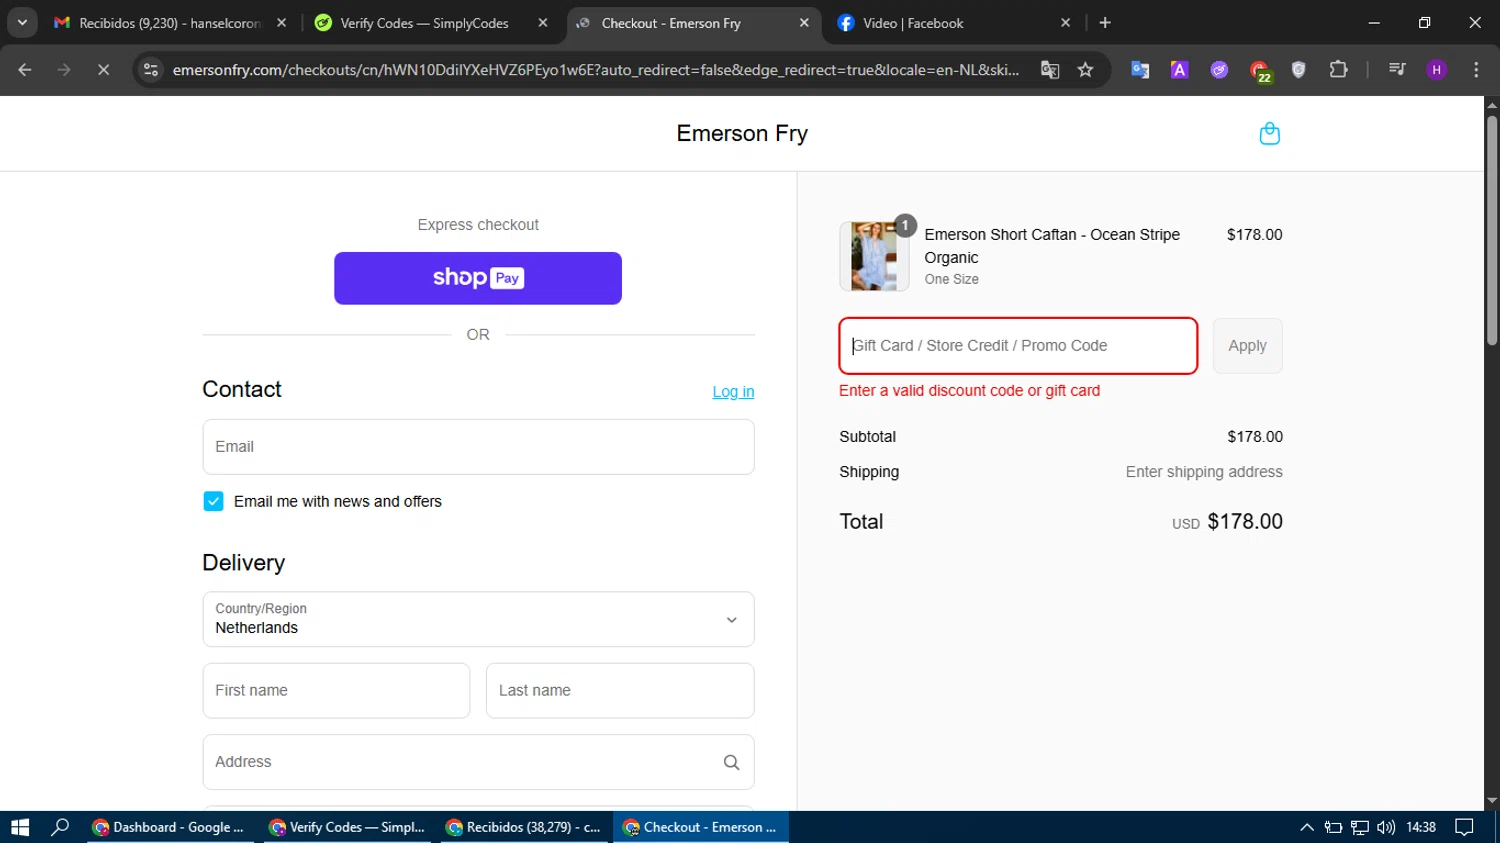Image resolution: width=1500 pixels, height=843 pixels.
Task: Go forward to the next page
Action: (x=64, y=70)
